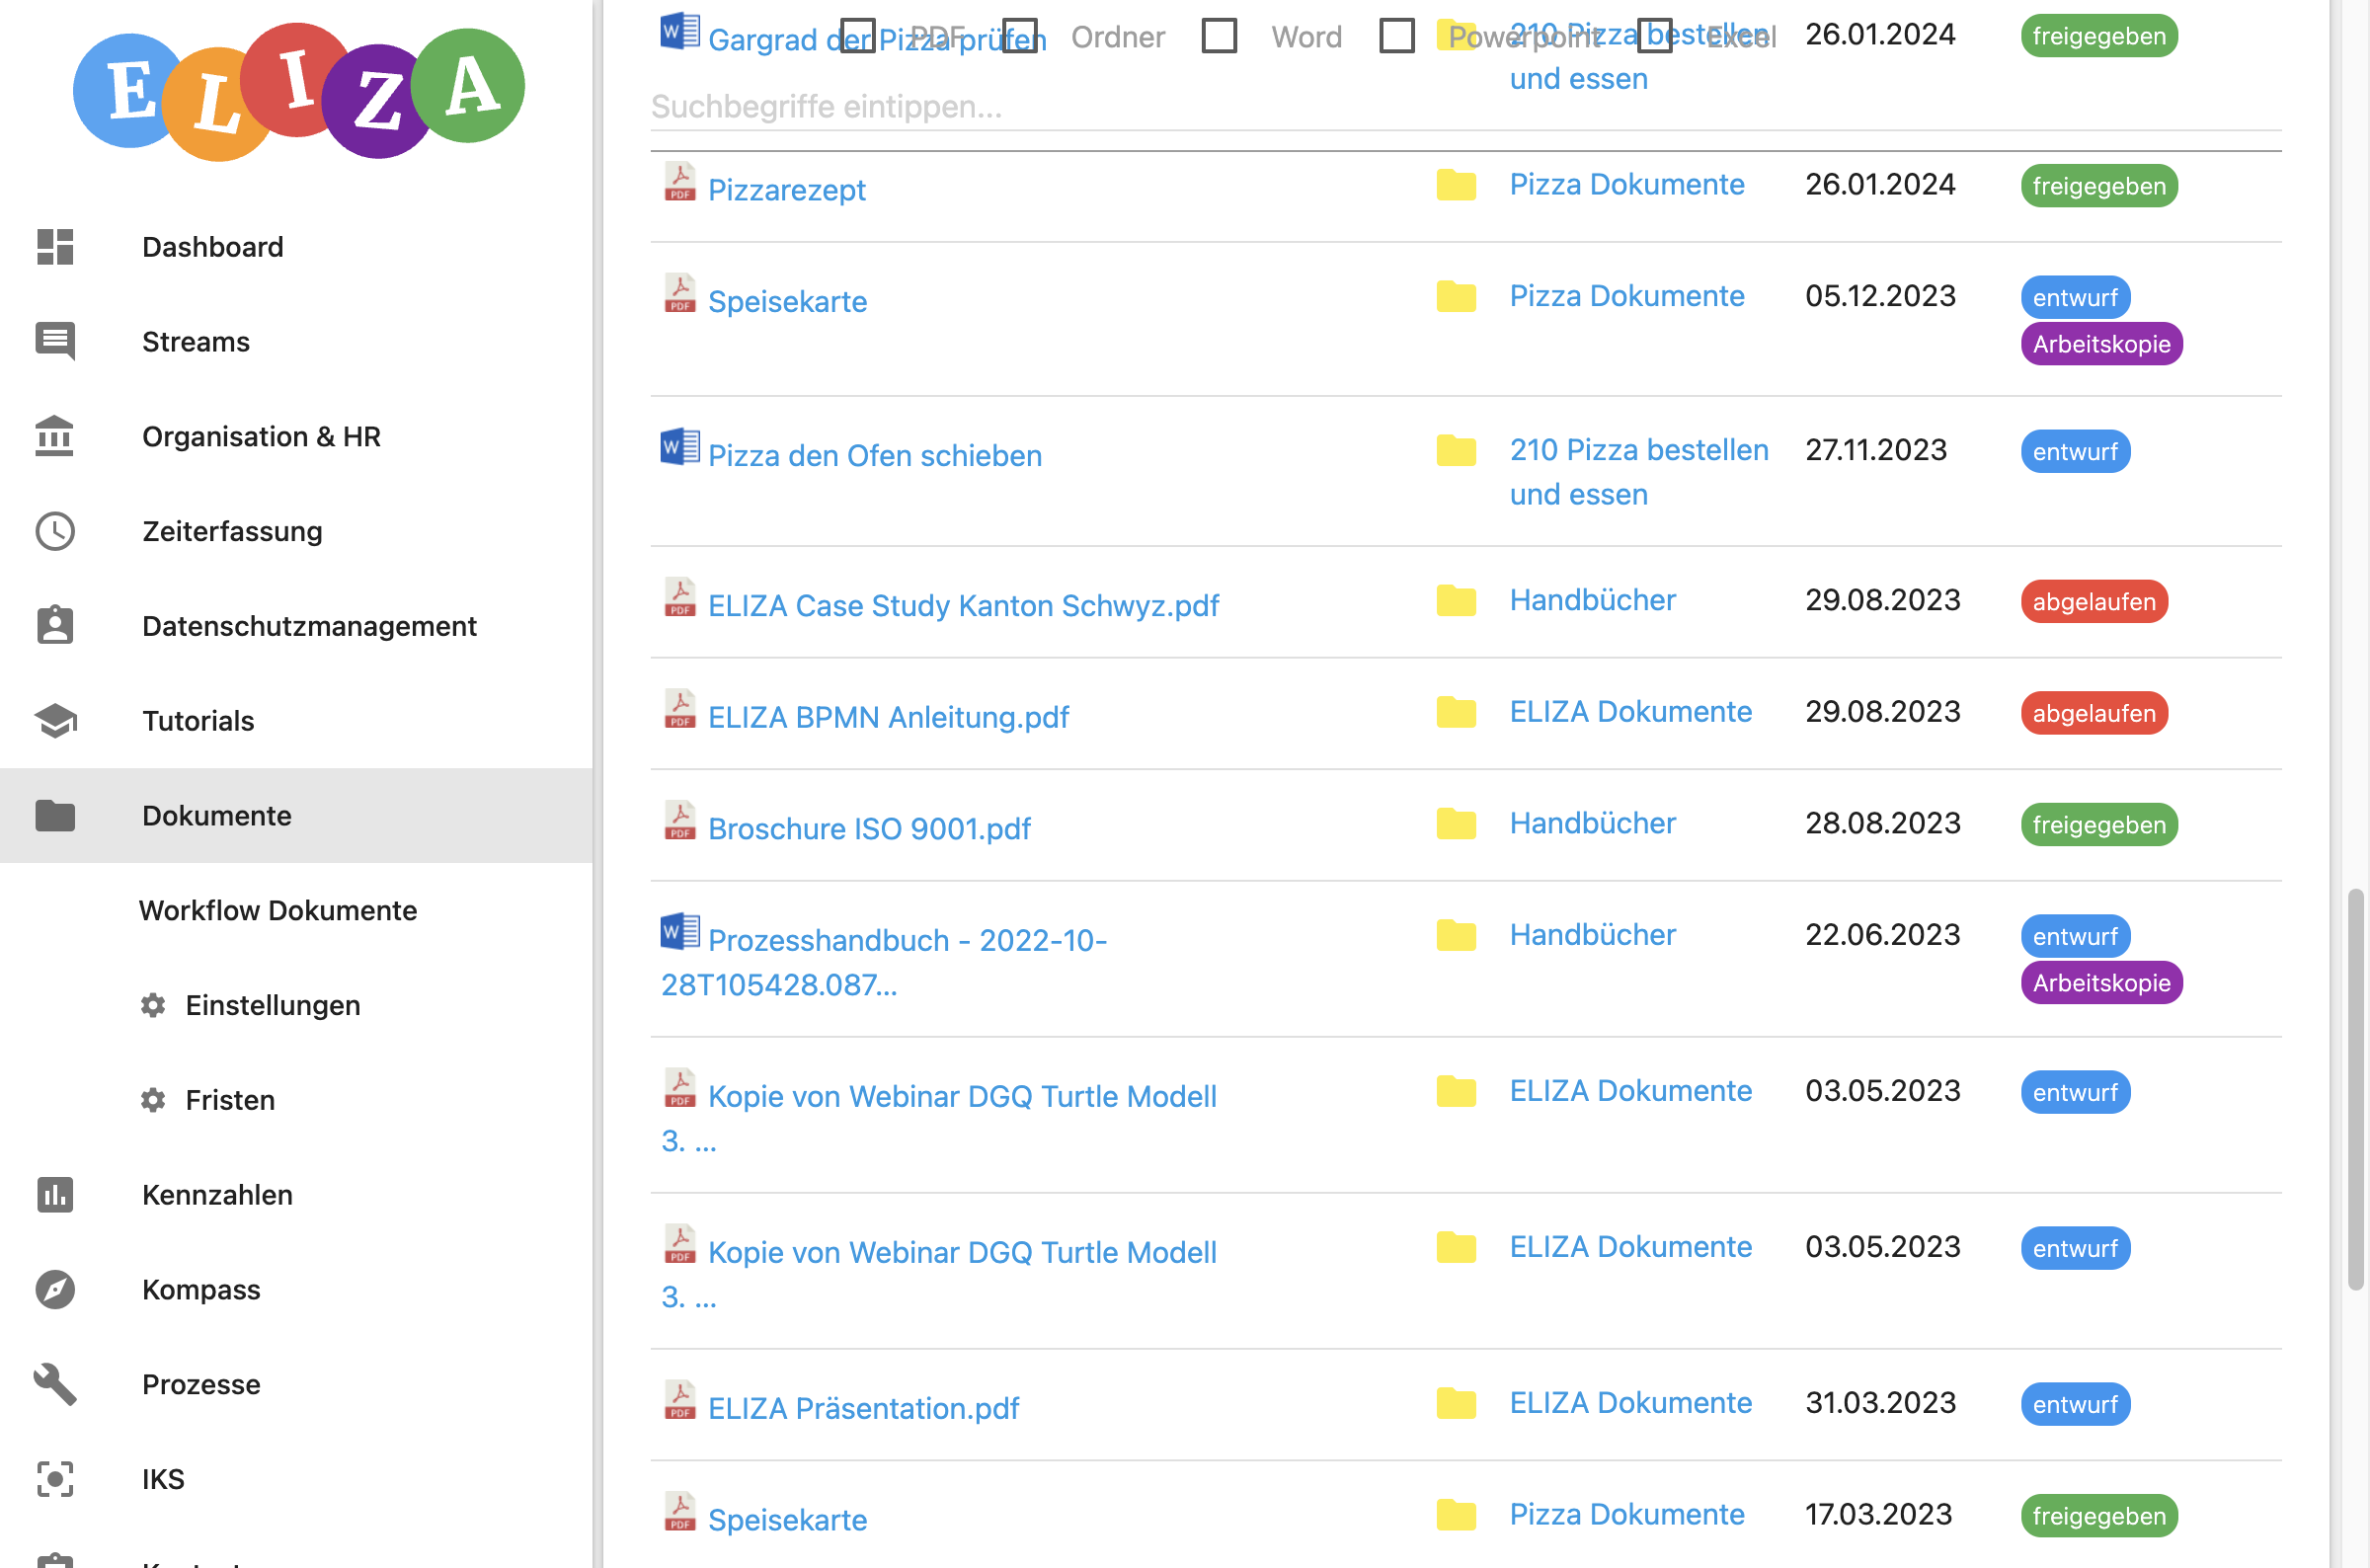
Task: Click the date 31.03.2023
Action: (x=1880, y=1403)
